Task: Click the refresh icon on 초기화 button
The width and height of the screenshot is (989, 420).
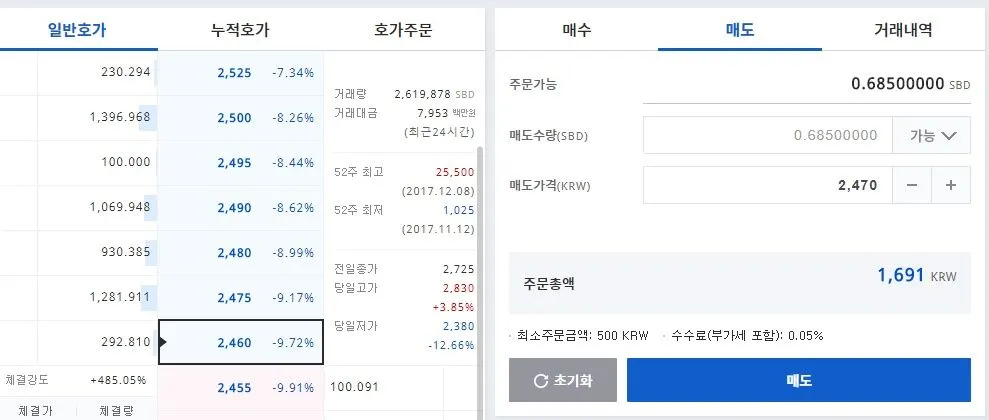Action: point(541,381)
